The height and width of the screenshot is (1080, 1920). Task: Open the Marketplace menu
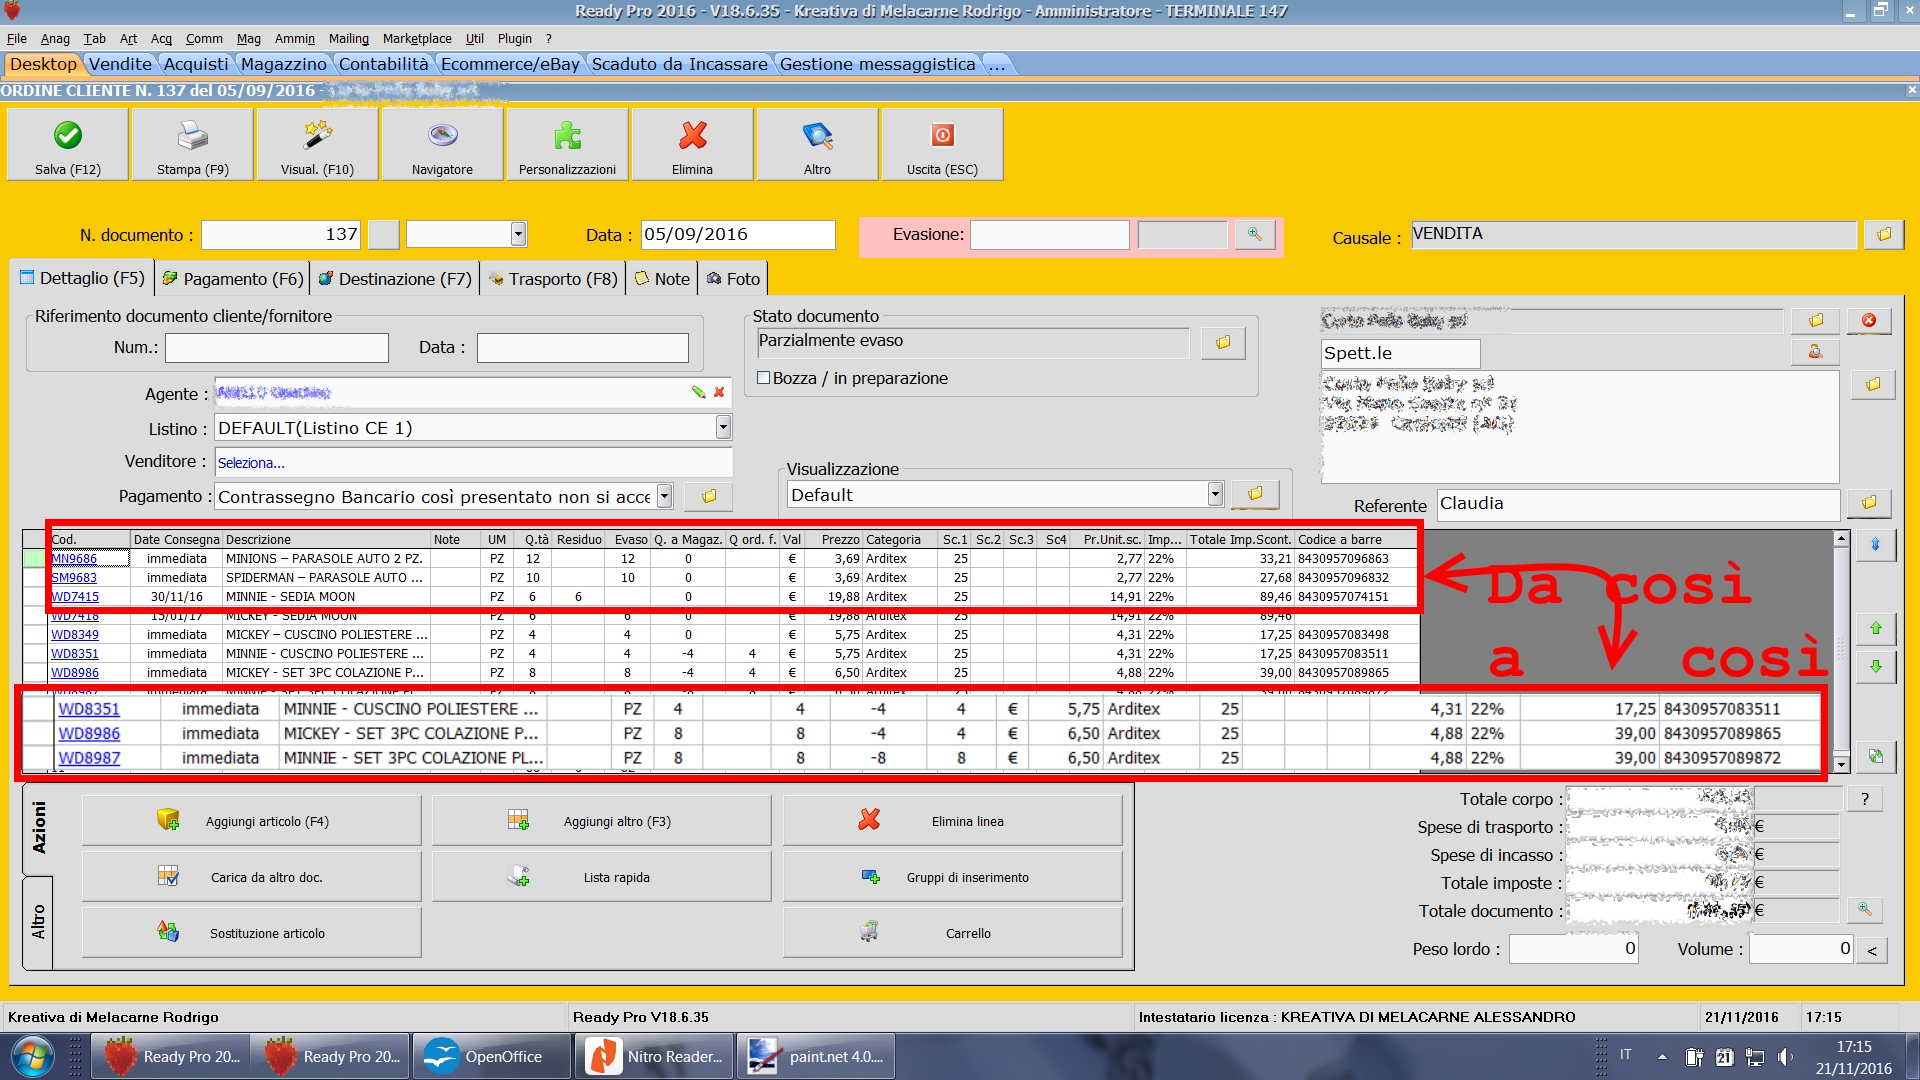click(417, 38)
